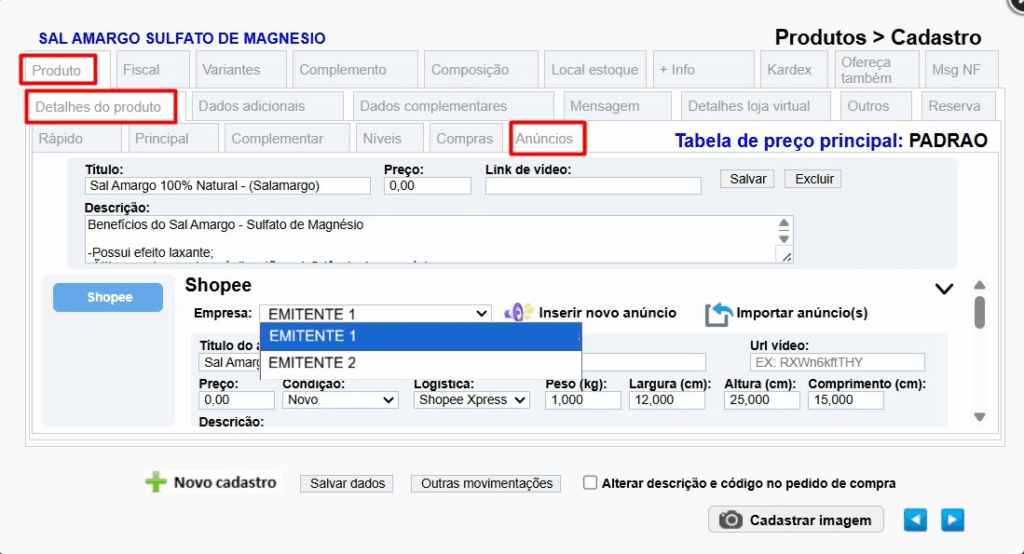Click the Excluir button
The width and height of the screenshot is (1024, 554).
coord(814,179)
